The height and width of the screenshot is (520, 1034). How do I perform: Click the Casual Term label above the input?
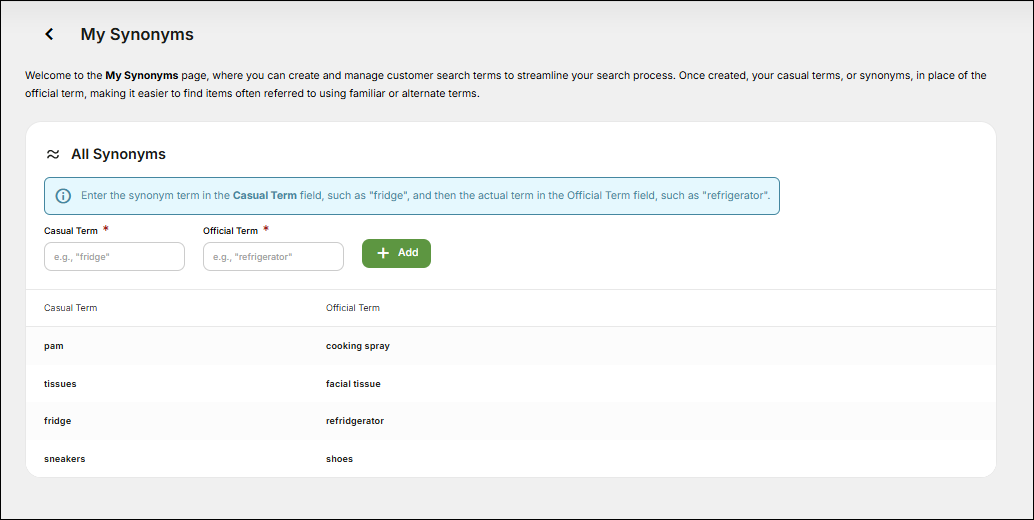(71, 231)
